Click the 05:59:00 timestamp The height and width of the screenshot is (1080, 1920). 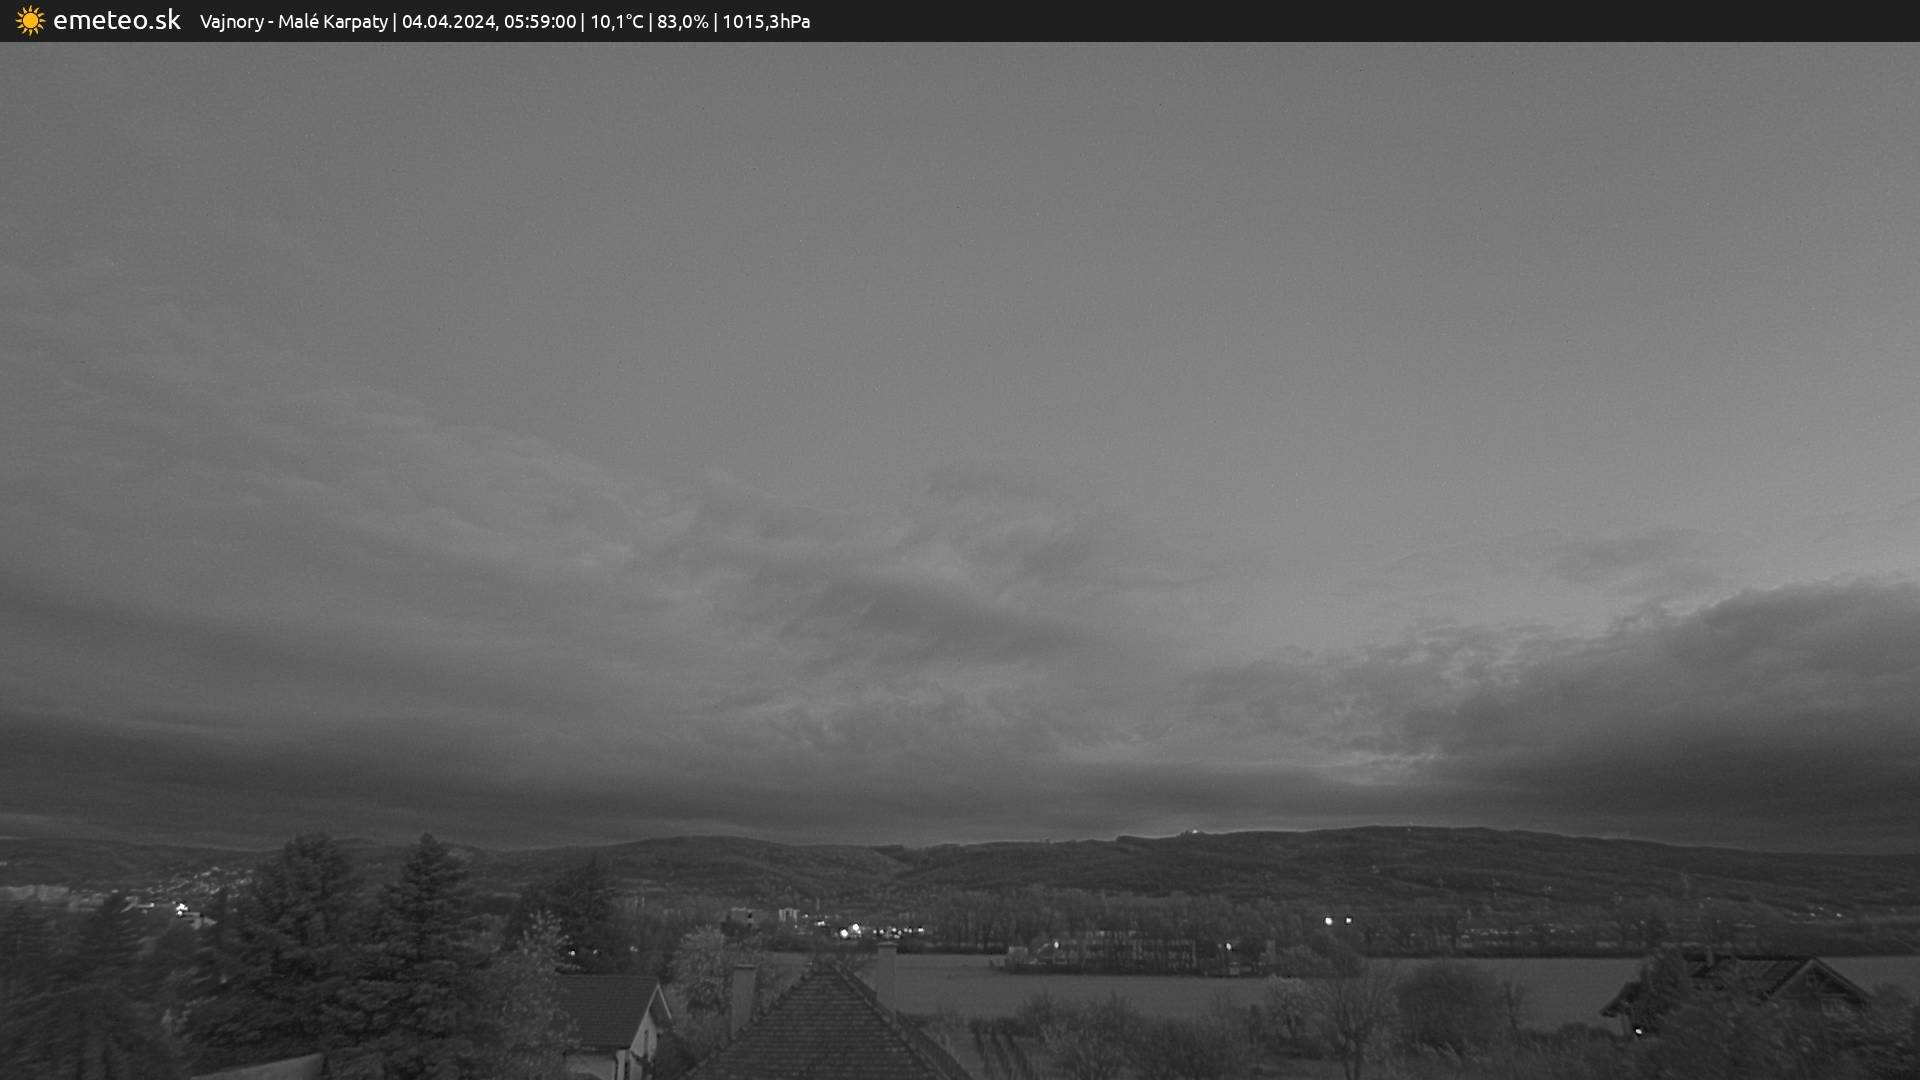point(539,22)
